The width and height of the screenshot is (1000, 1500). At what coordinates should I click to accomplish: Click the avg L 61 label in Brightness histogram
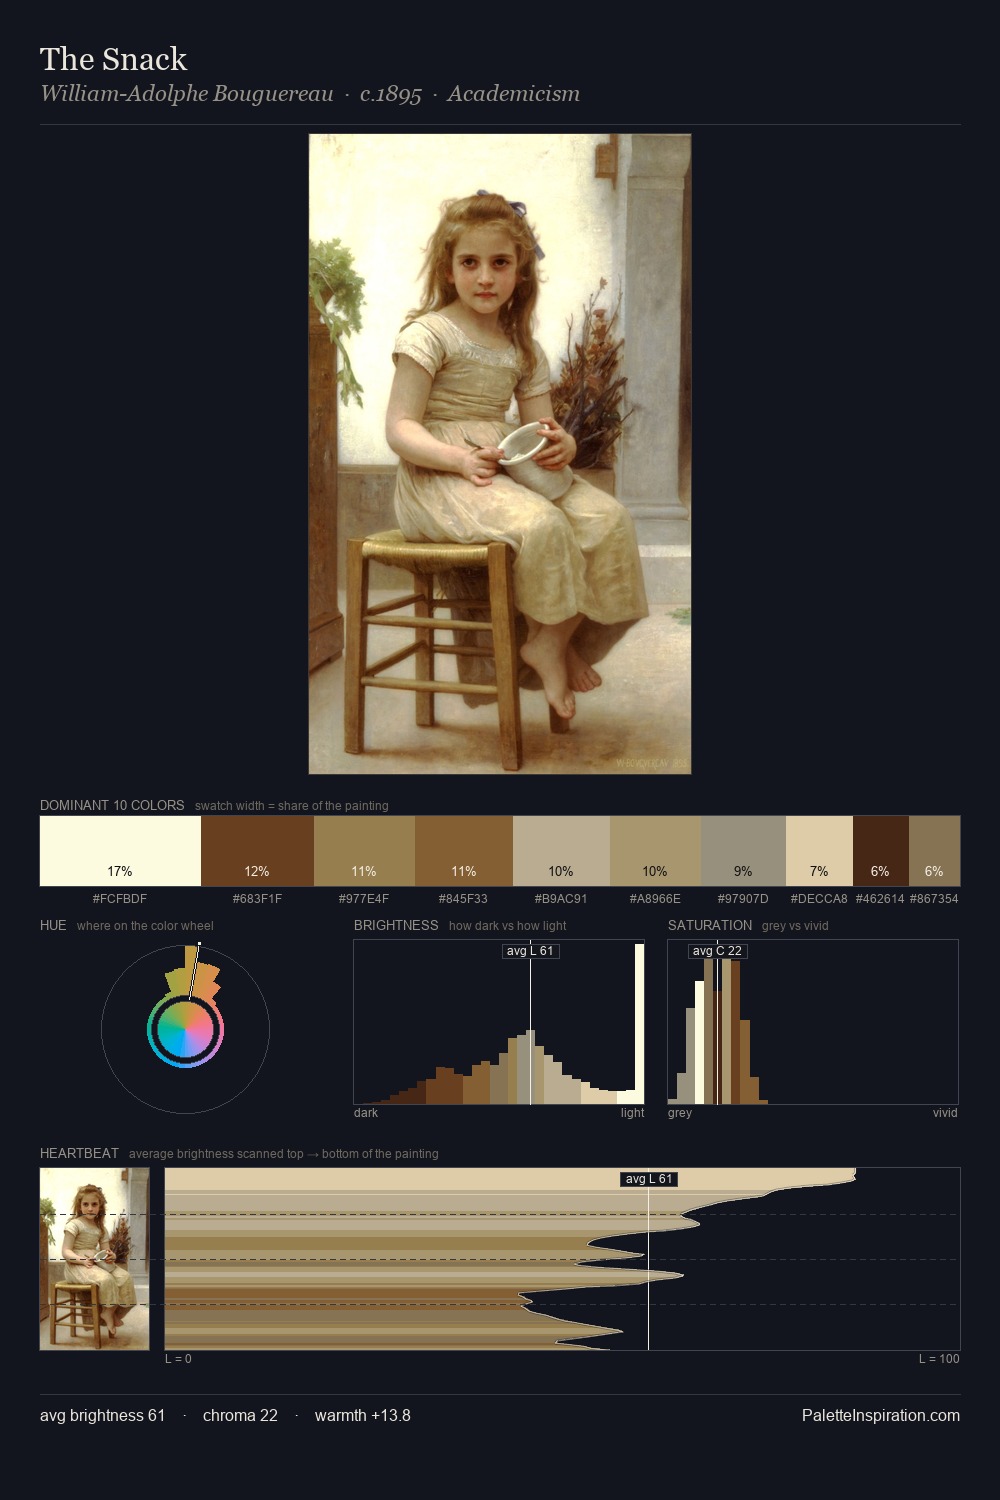tap(530, 951)
